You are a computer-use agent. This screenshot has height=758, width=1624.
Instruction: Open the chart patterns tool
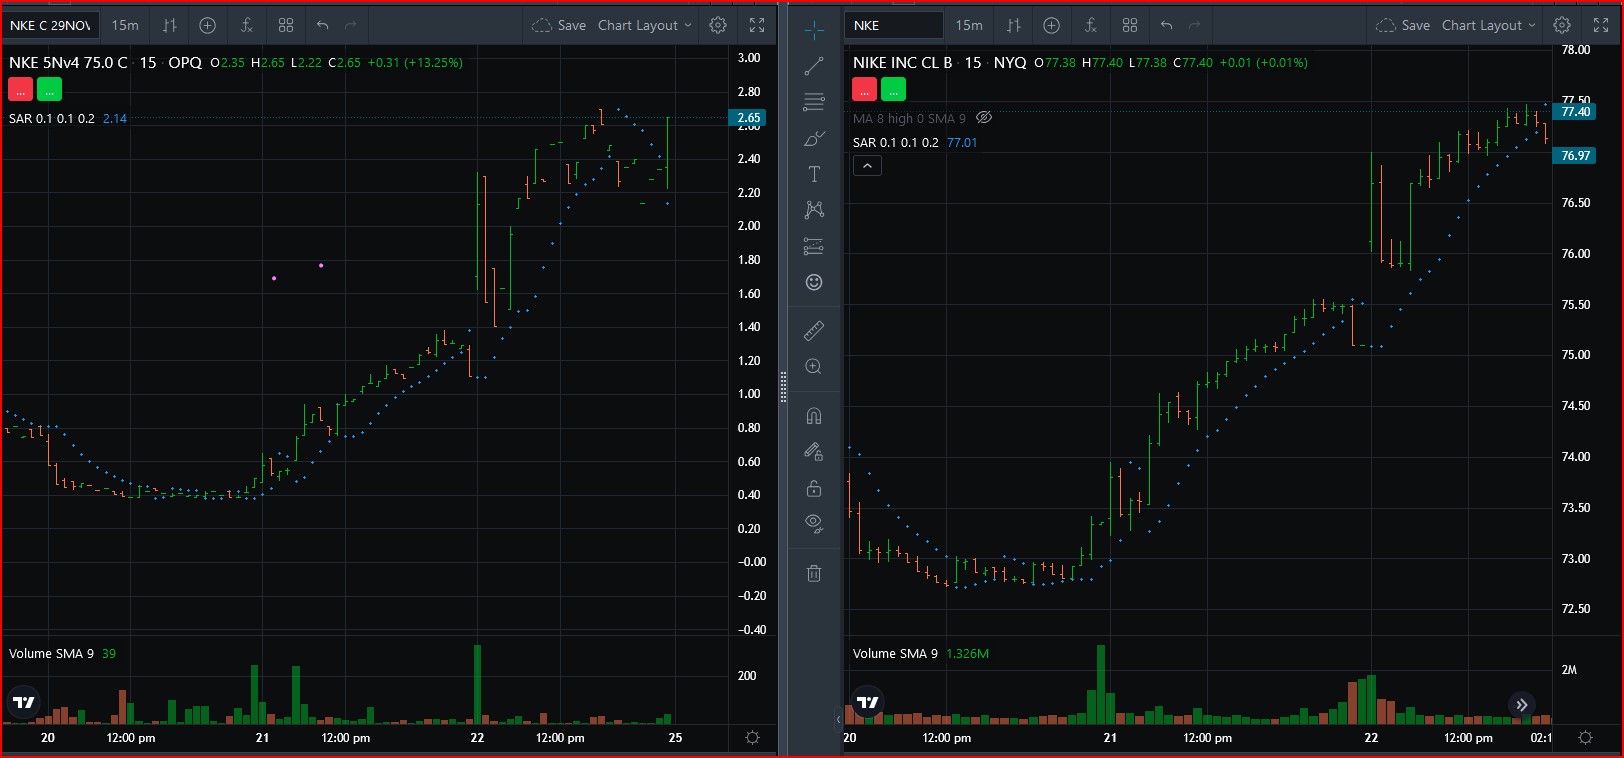point(814,210)
